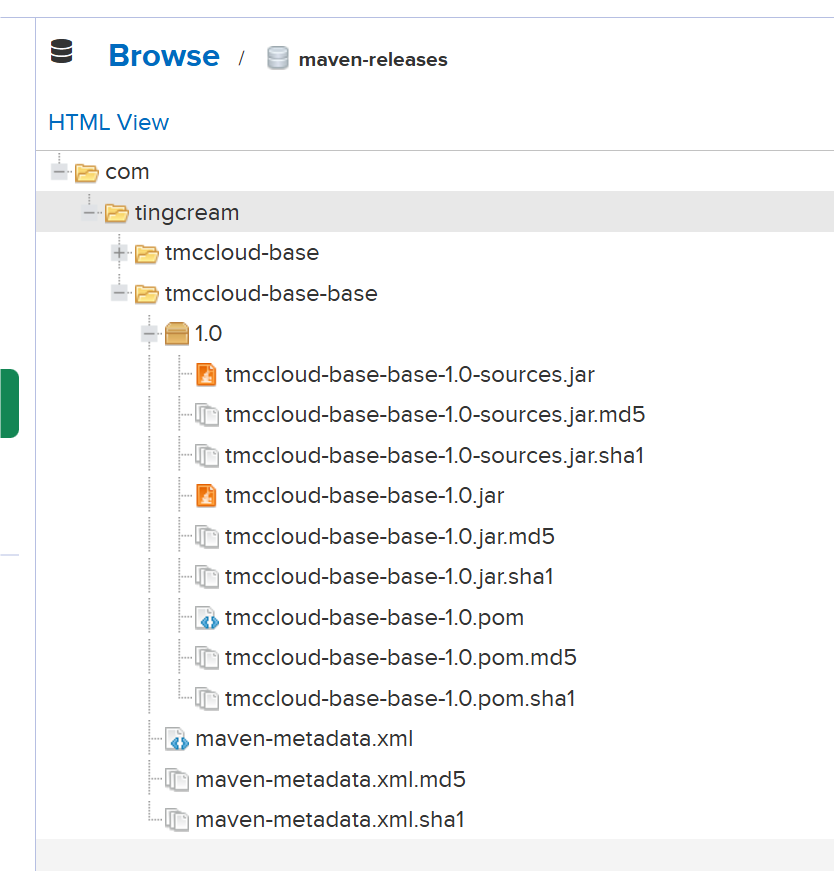Select tmccloud-base-base-1.0.pom.md5 entry
This screenshot has width=834, height=871.
click(400, 657)
